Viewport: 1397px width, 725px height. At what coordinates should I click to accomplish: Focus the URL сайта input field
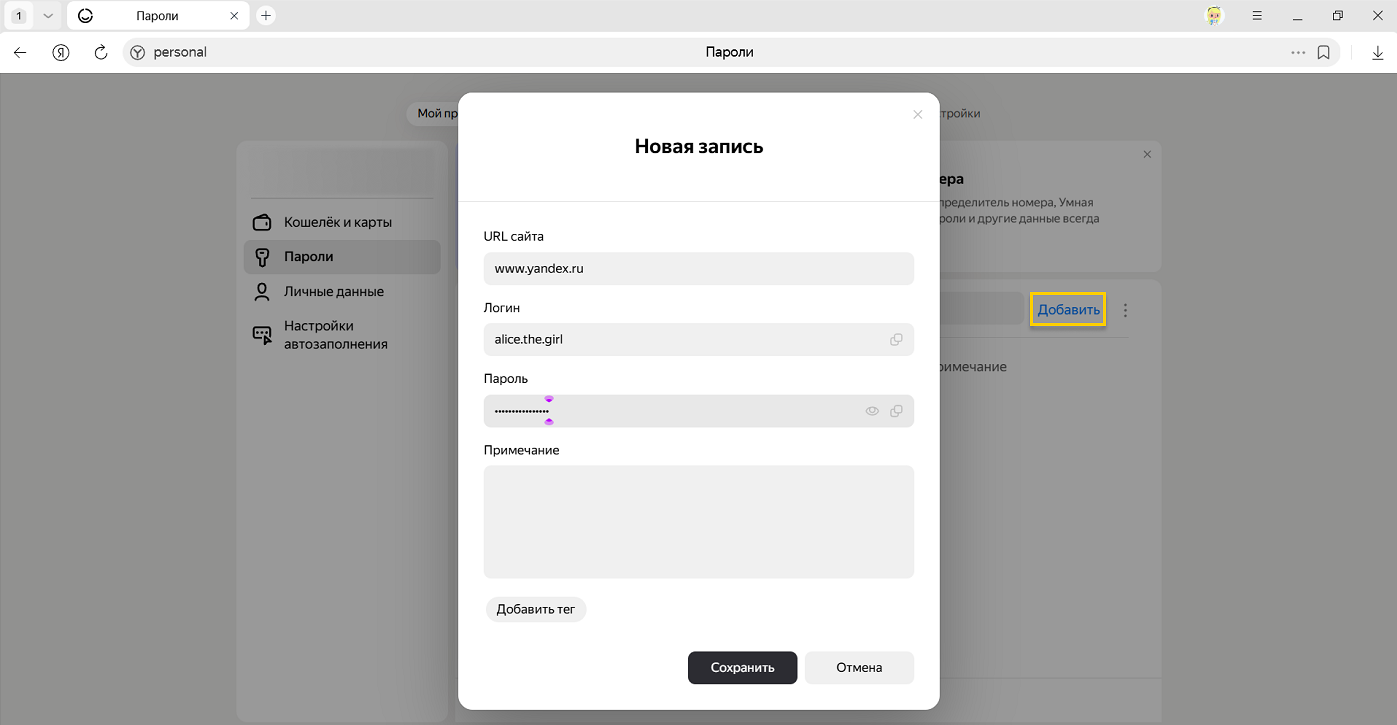point(698,269)
